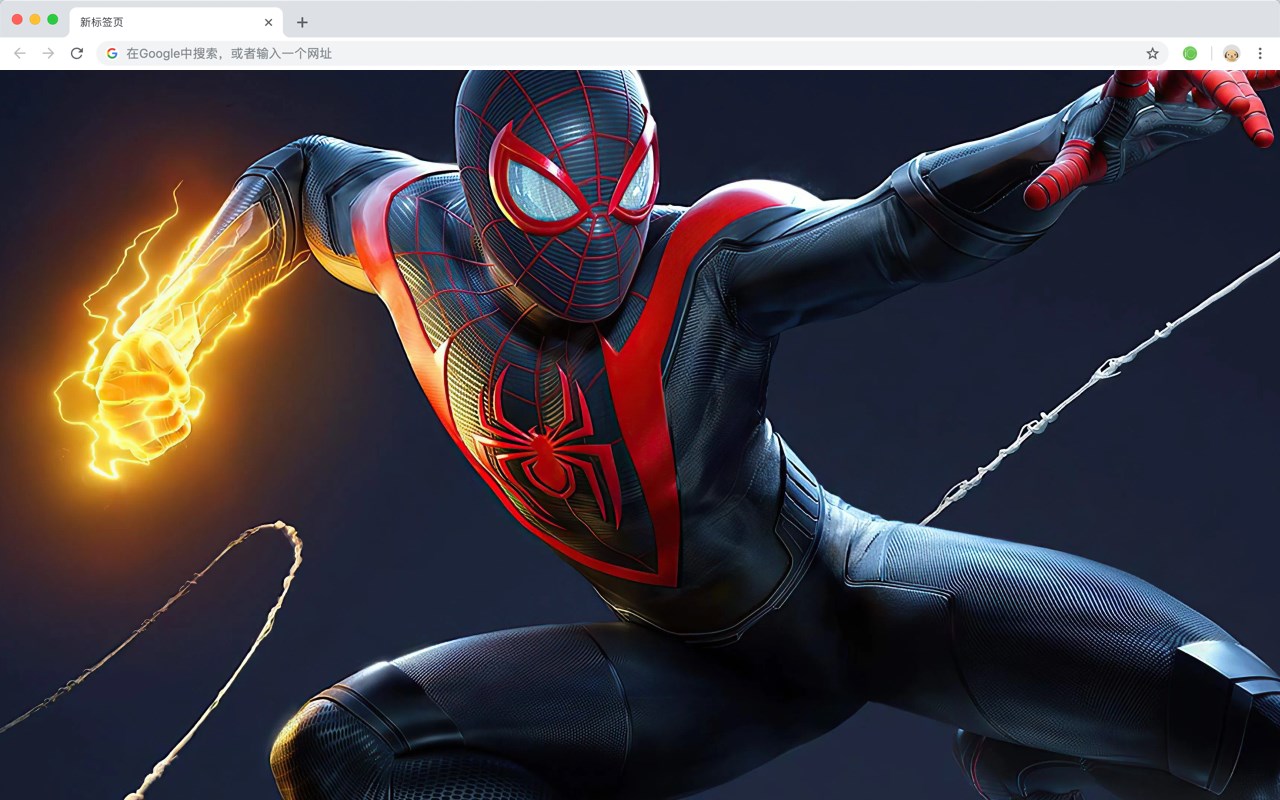1280x800 pixels.
Task: Minimize the window with the yellow button
Action: [x=35, y=19]
